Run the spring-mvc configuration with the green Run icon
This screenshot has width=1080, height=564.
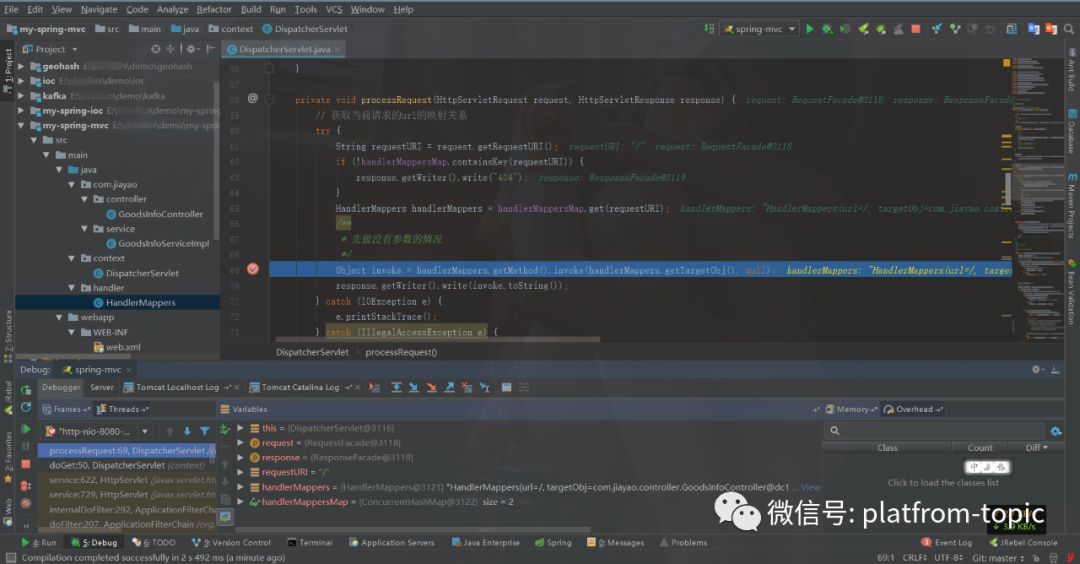coord(810,29)
